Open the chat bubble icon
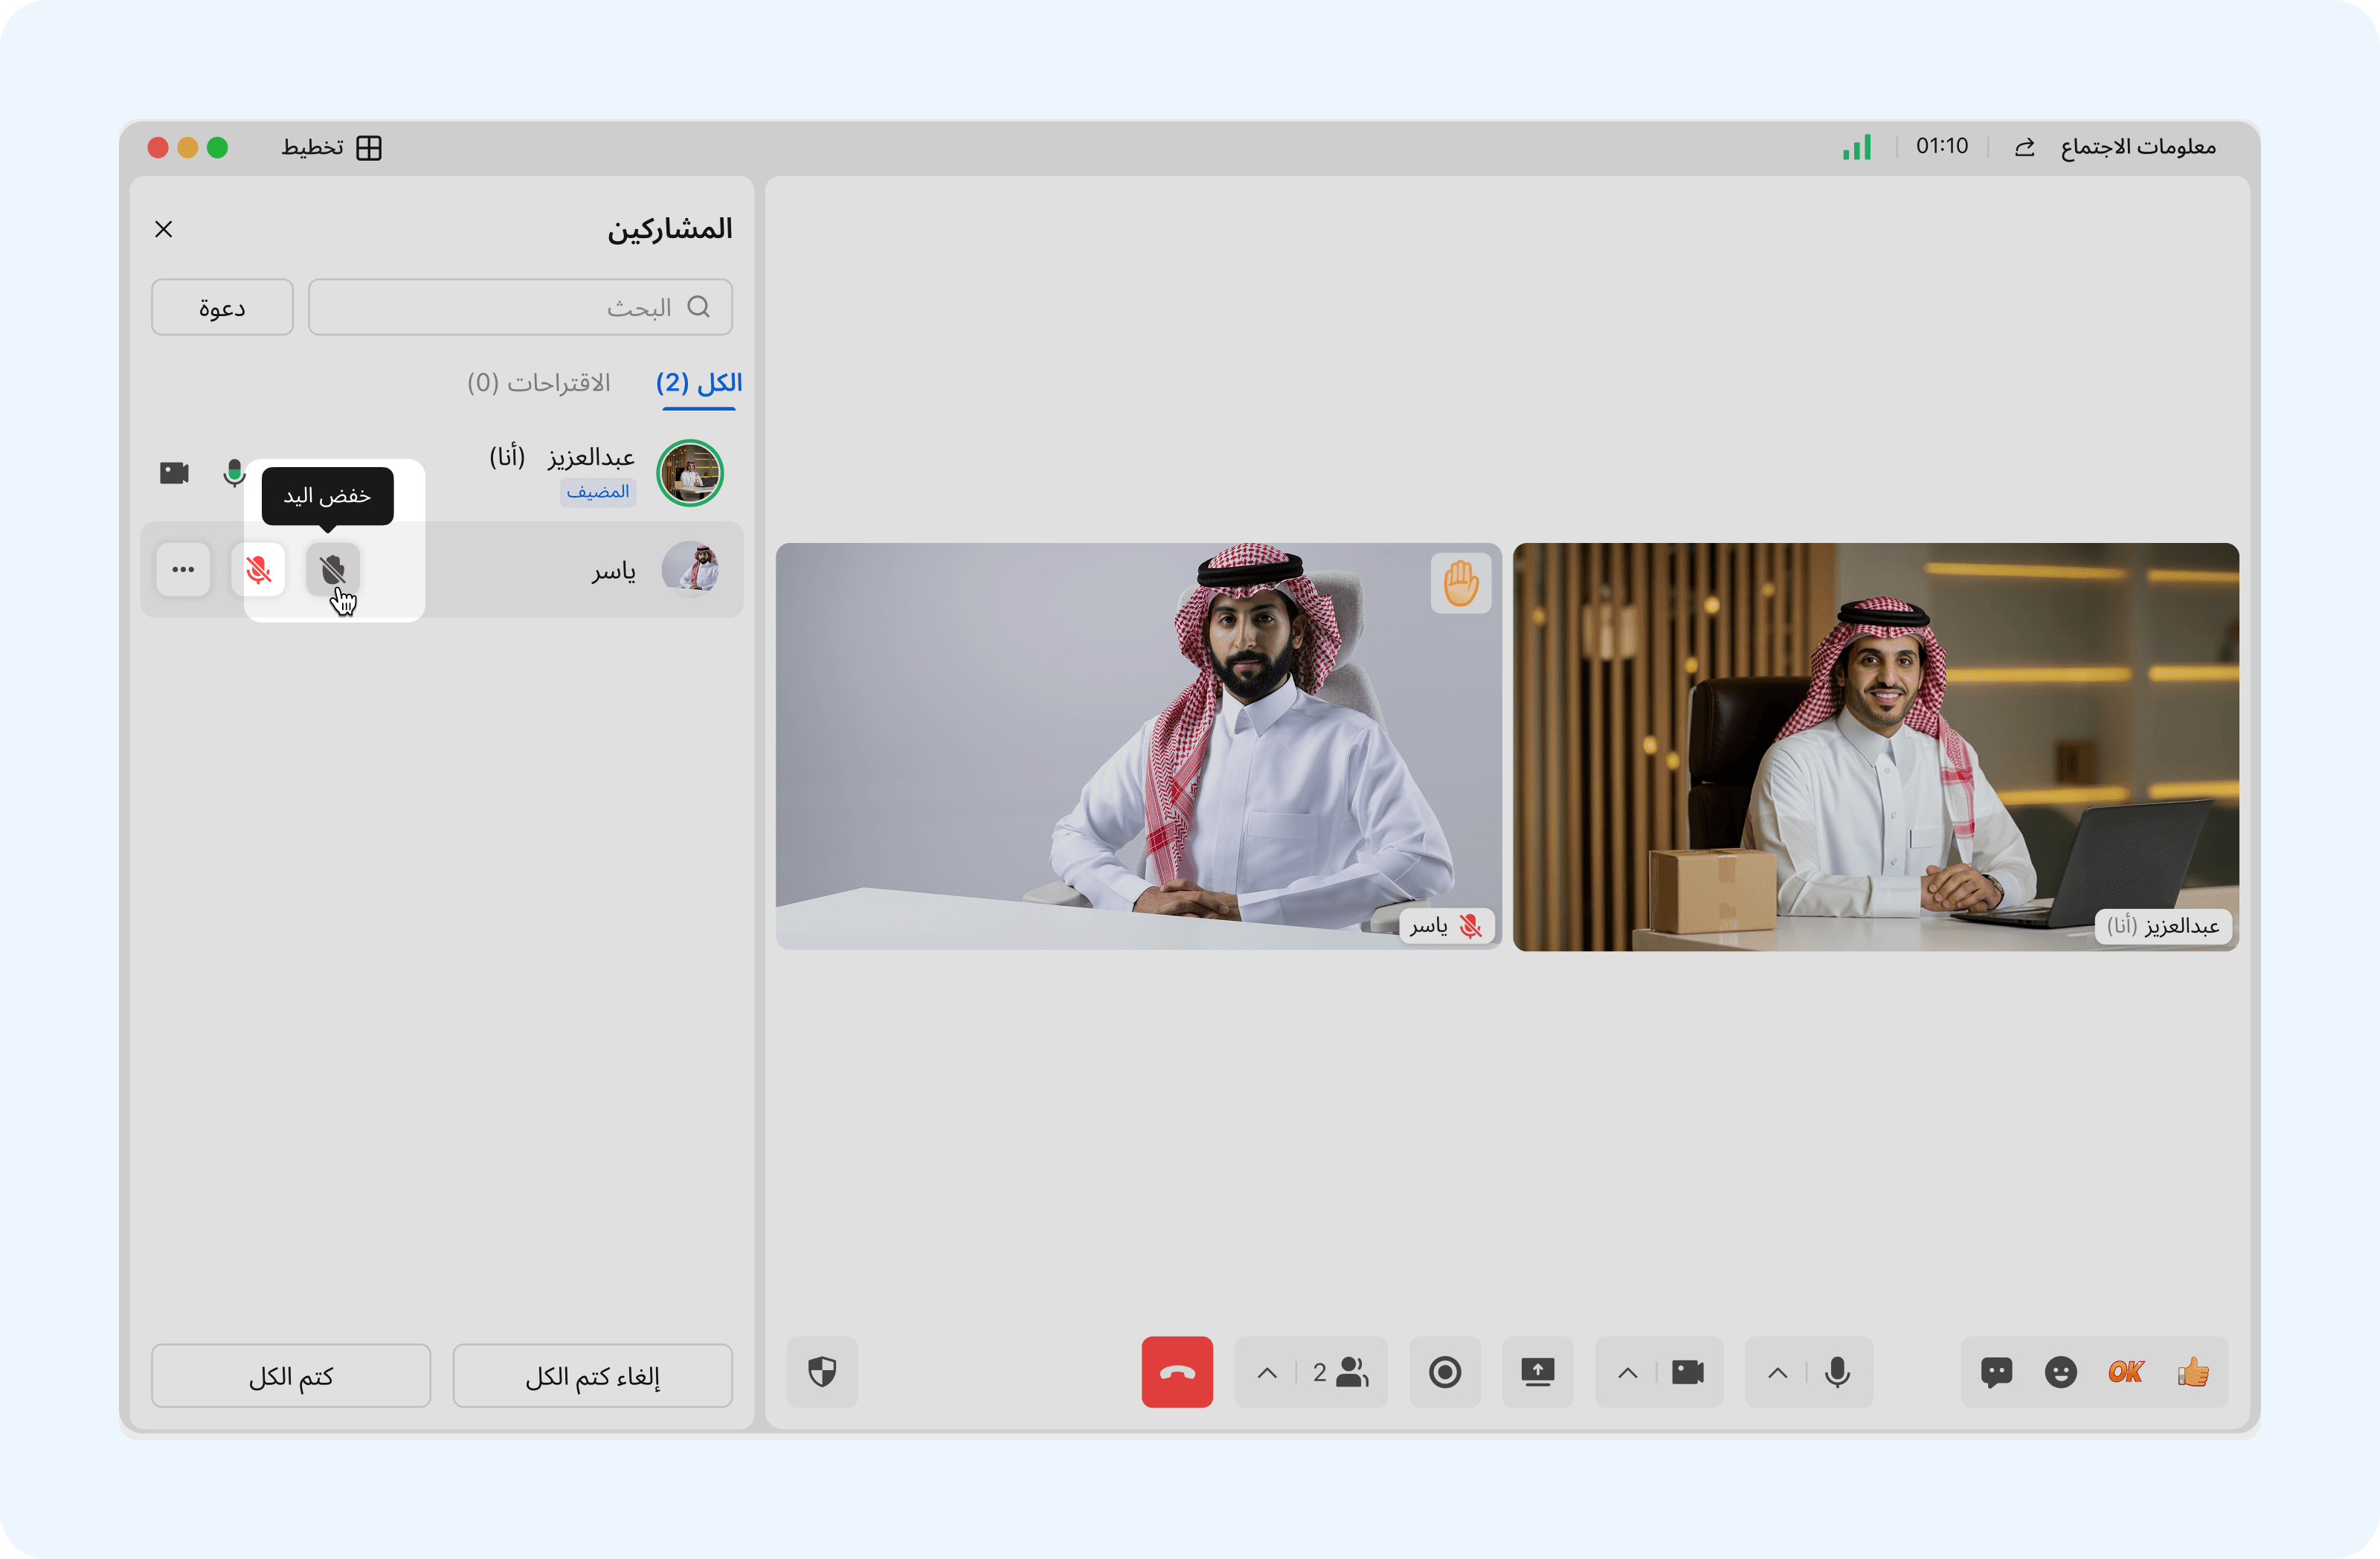Screen dimensions: 2380x1559 [1996, 1371]
